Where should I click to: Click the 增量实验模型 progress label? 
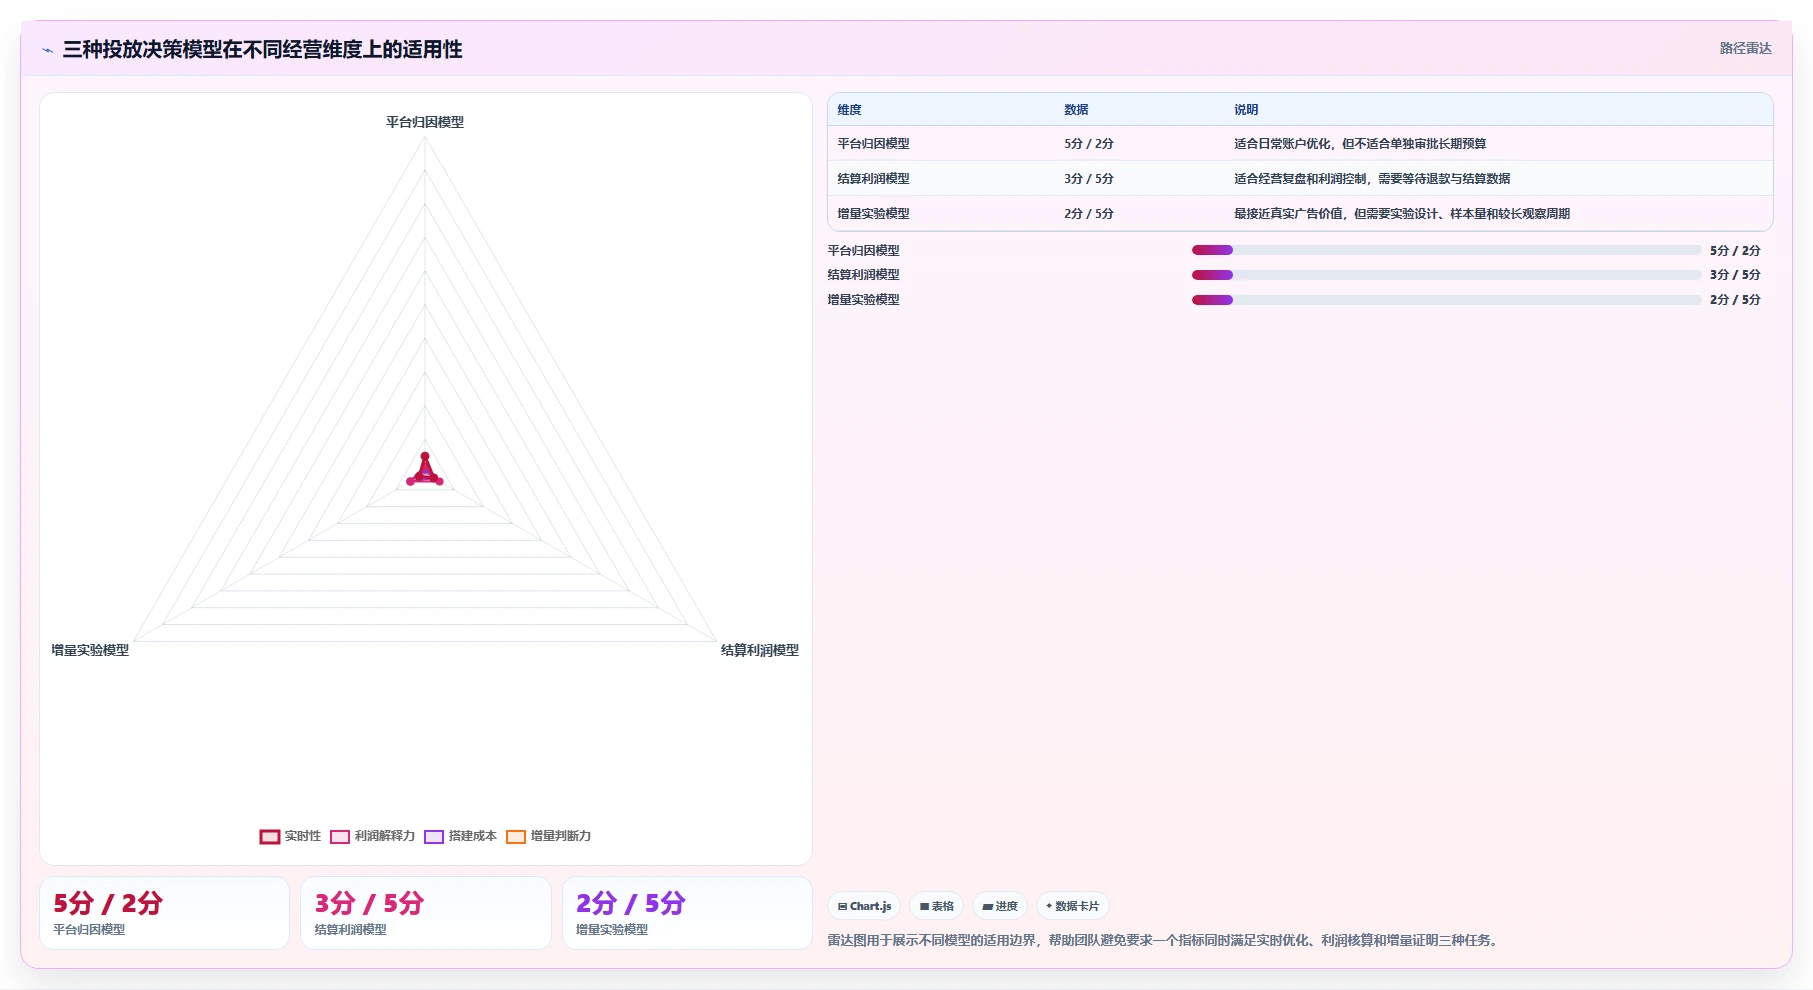click(x=863, y=300)
